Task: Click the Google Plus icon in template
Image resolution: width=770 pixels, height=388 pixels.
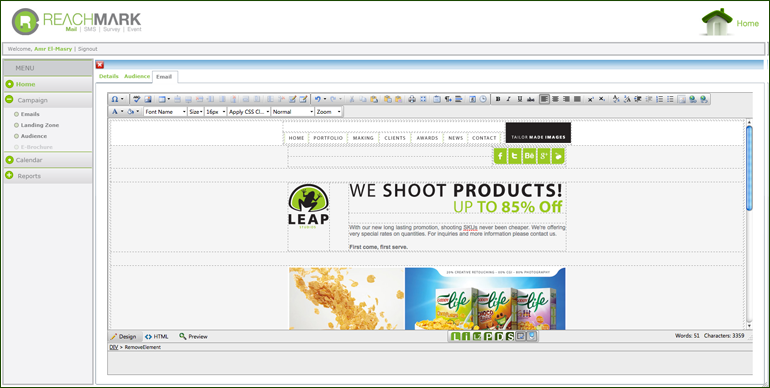Action: [544, 156]
